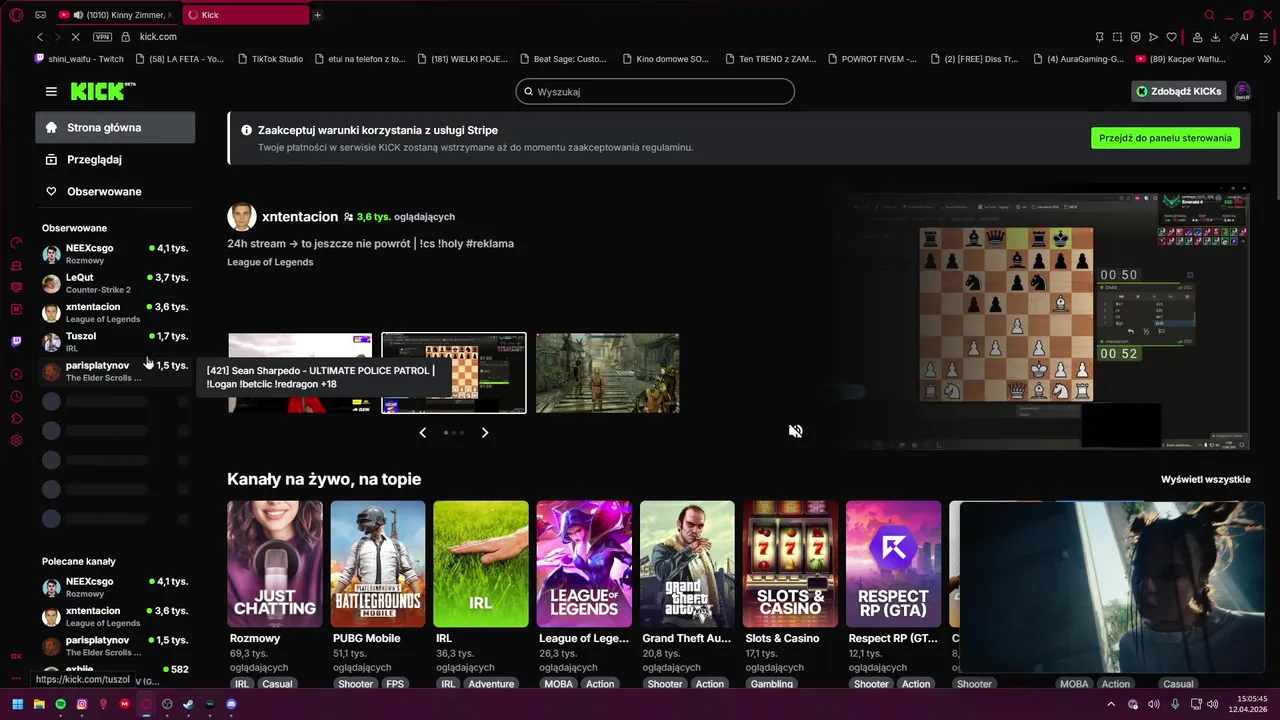Open the Just Chatting Rozmowy category card
The width and height of the screenshot is (1280, 720).
tap(275, 564)
